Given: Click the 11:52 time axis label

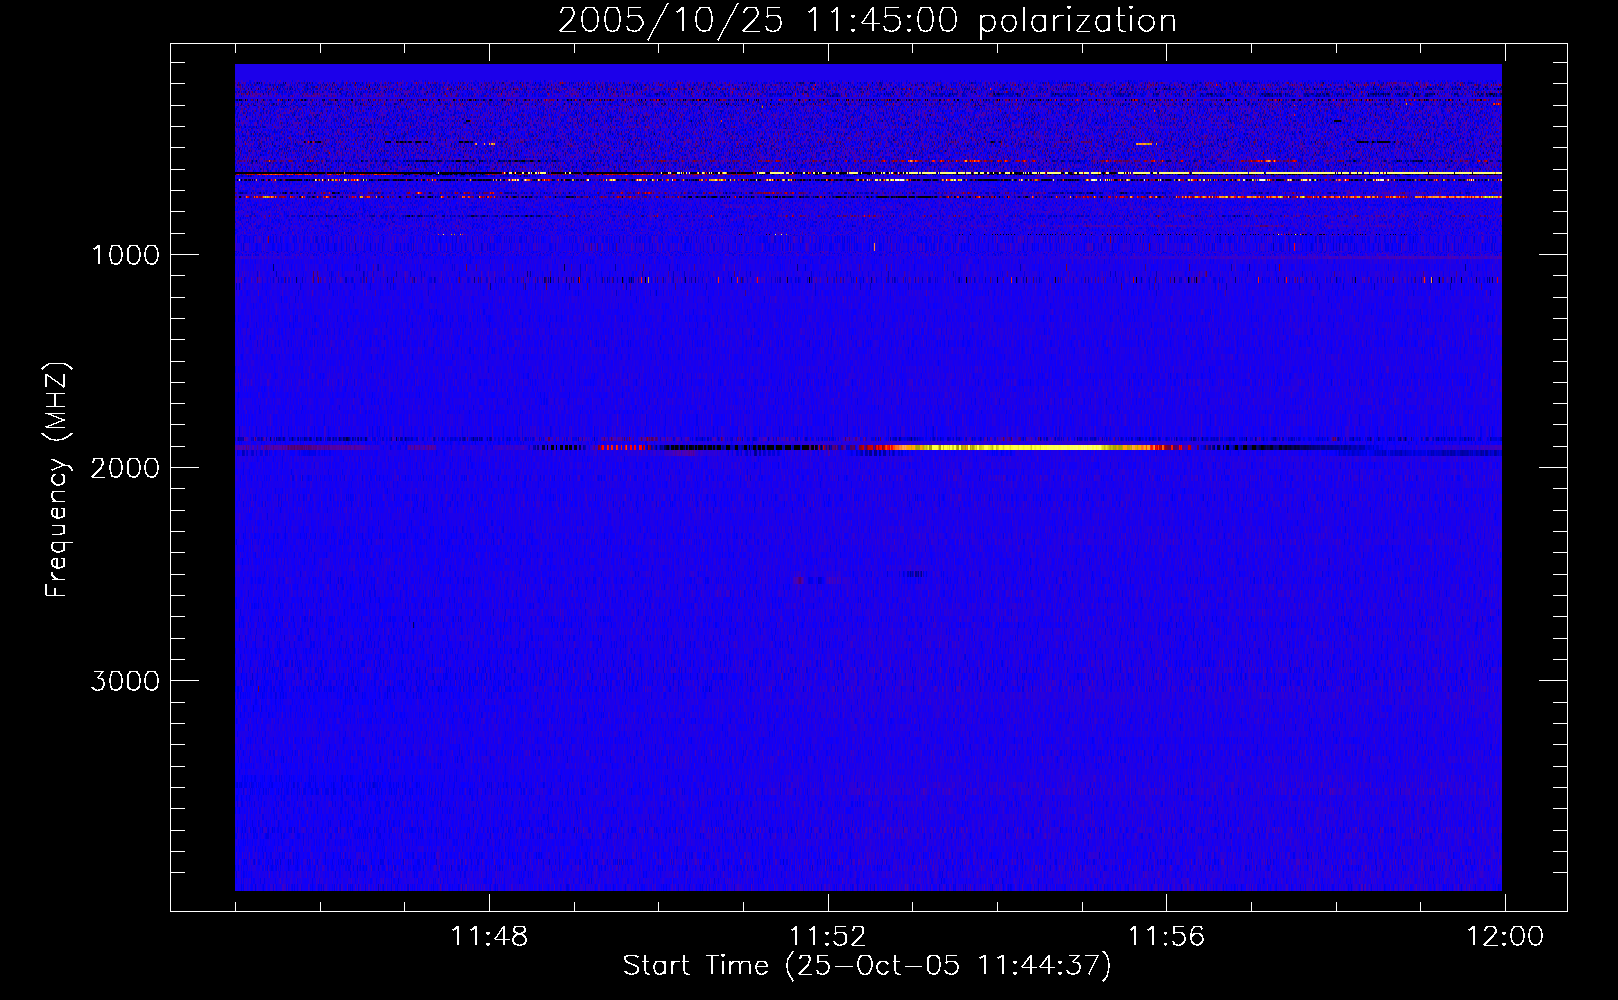Looking at the screenshot, I should pos(827,937).
